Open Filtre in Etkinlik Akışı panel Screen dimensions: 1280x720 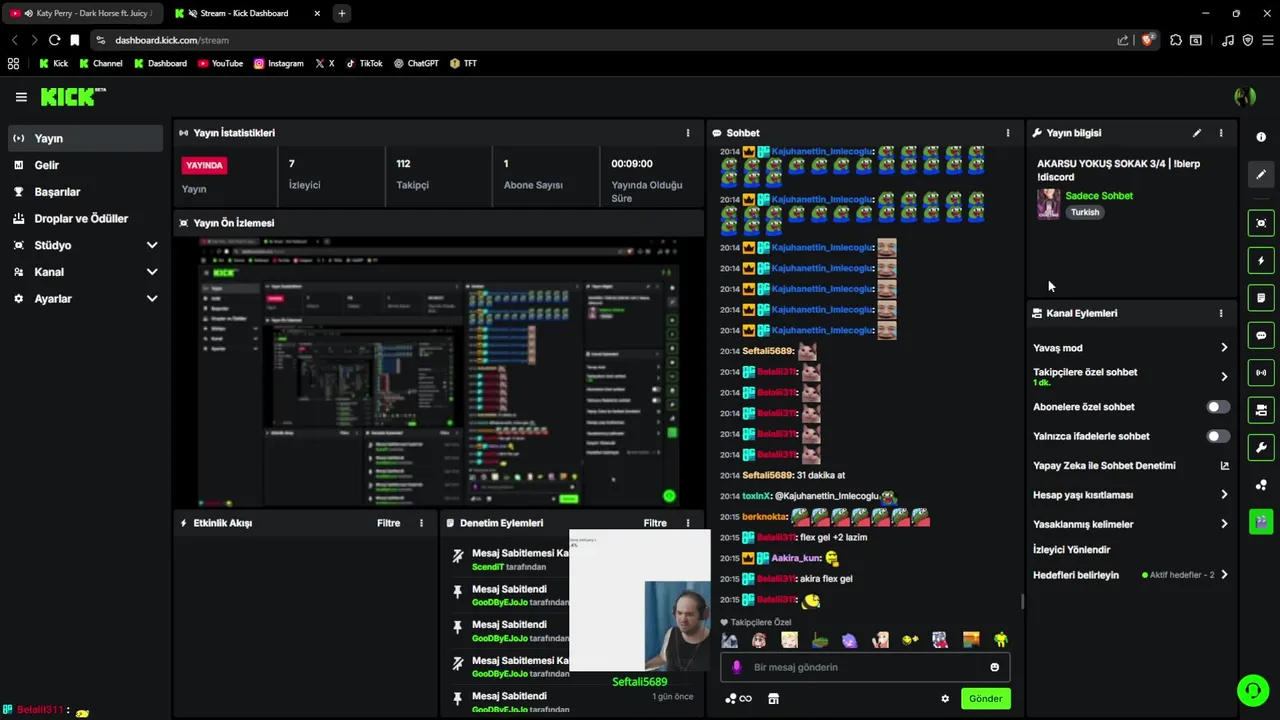[388, 523]
